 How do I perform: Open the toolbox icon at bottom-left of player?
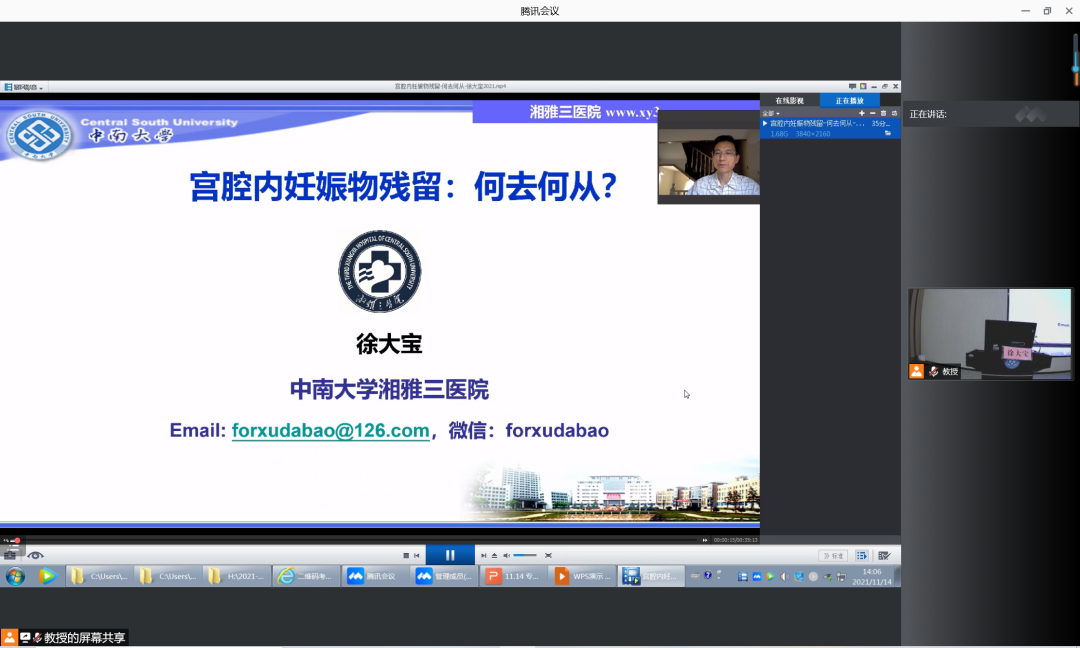(10, 554)
